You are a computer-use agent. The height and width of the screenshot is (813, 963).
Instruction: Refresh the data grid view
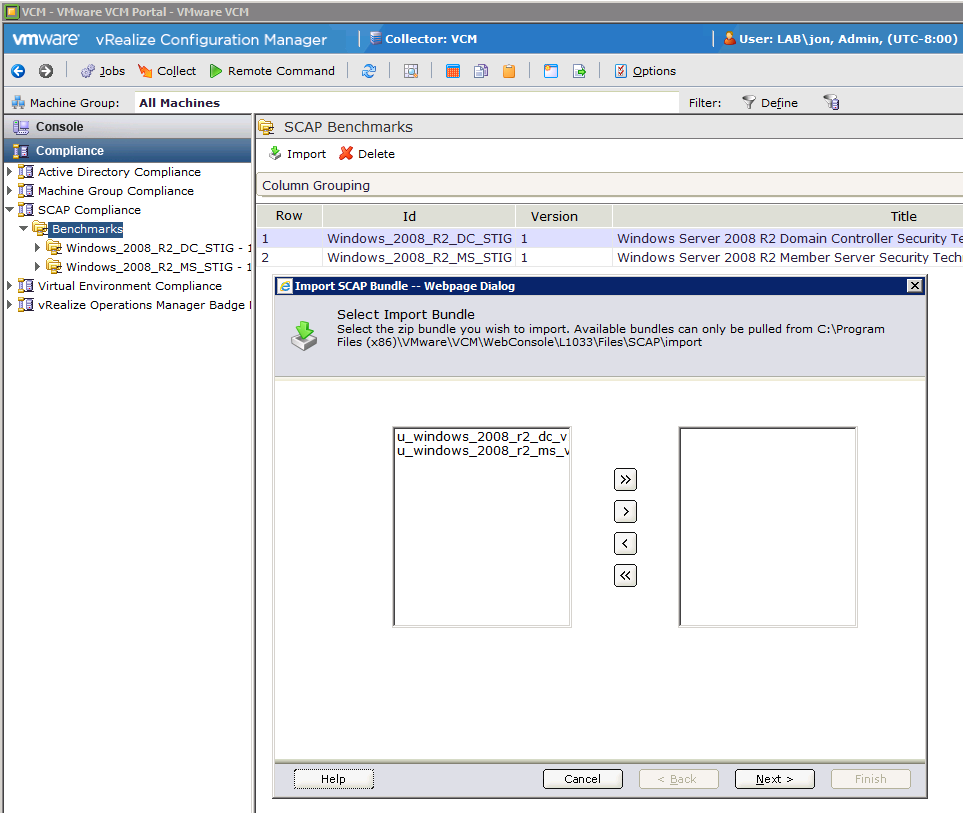368,71
